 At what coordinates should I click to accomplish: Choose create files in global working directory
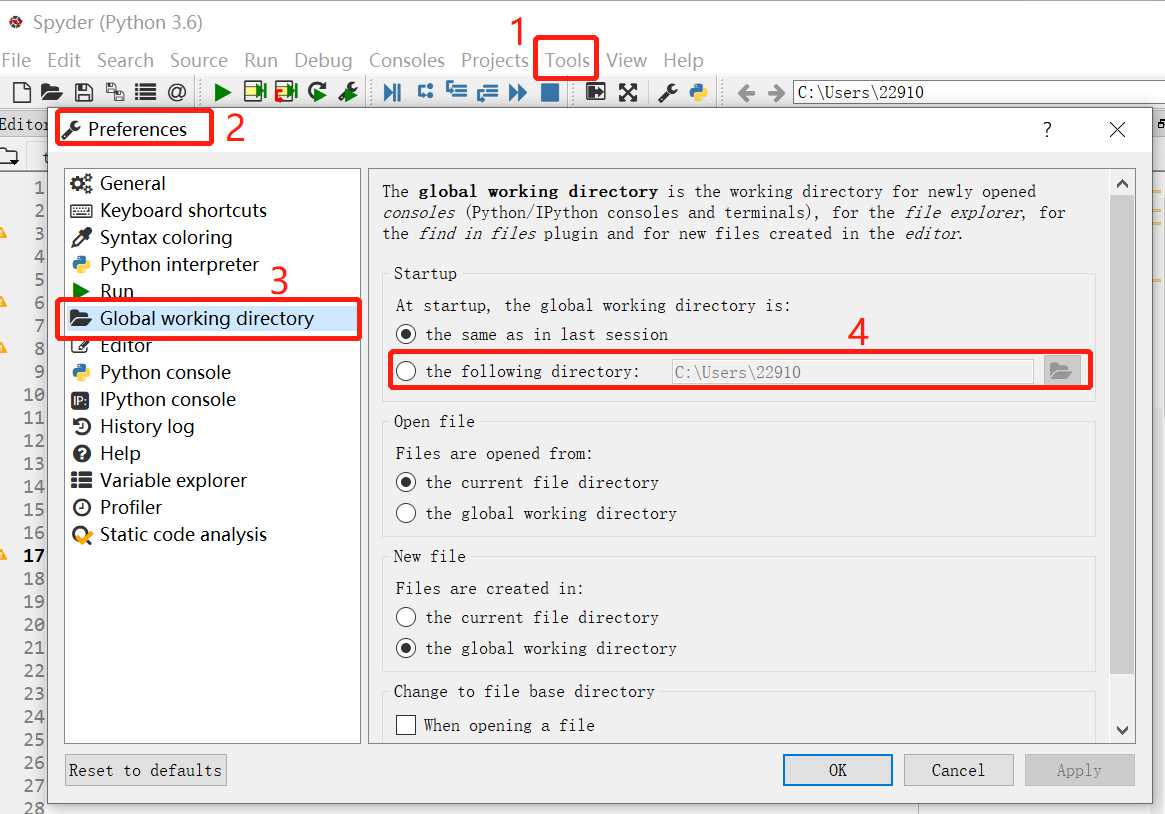pos(406,648)
